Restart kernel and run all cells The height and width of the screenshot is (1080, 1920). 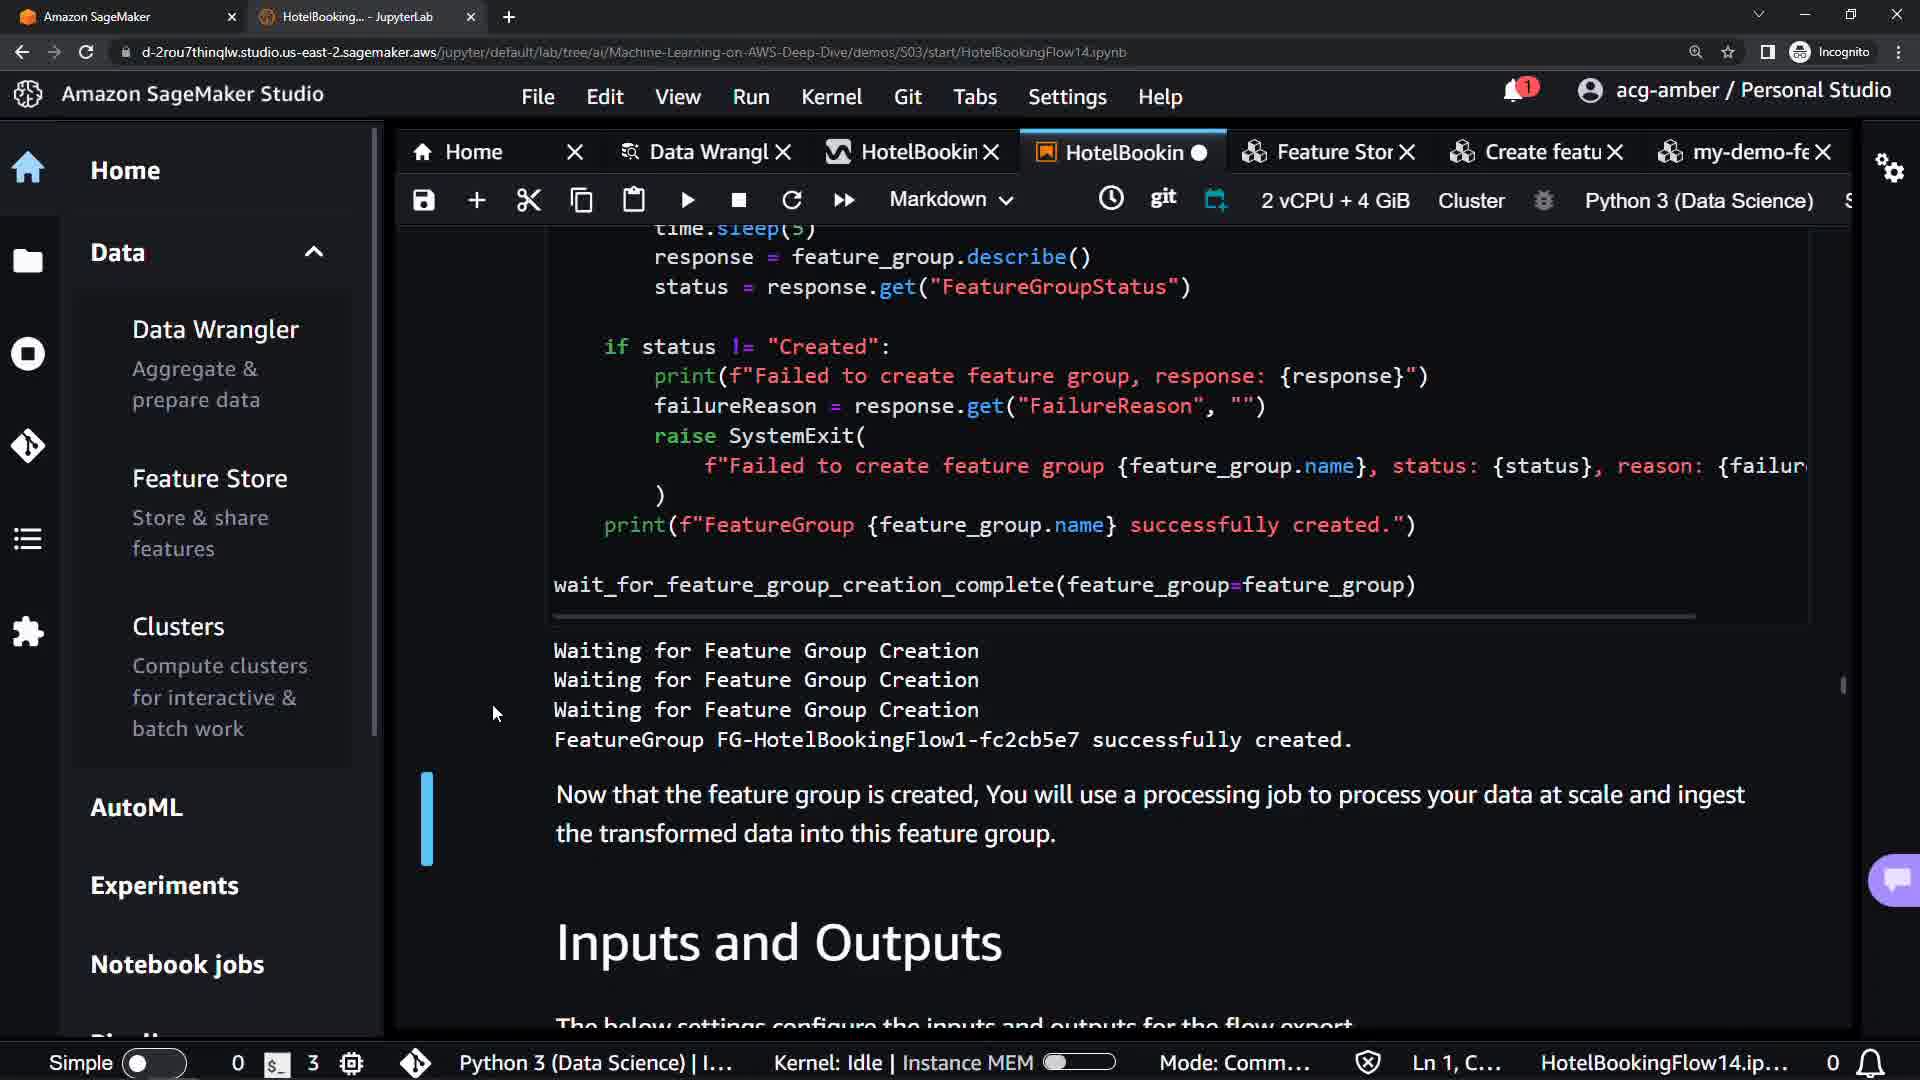pos(844,200)
